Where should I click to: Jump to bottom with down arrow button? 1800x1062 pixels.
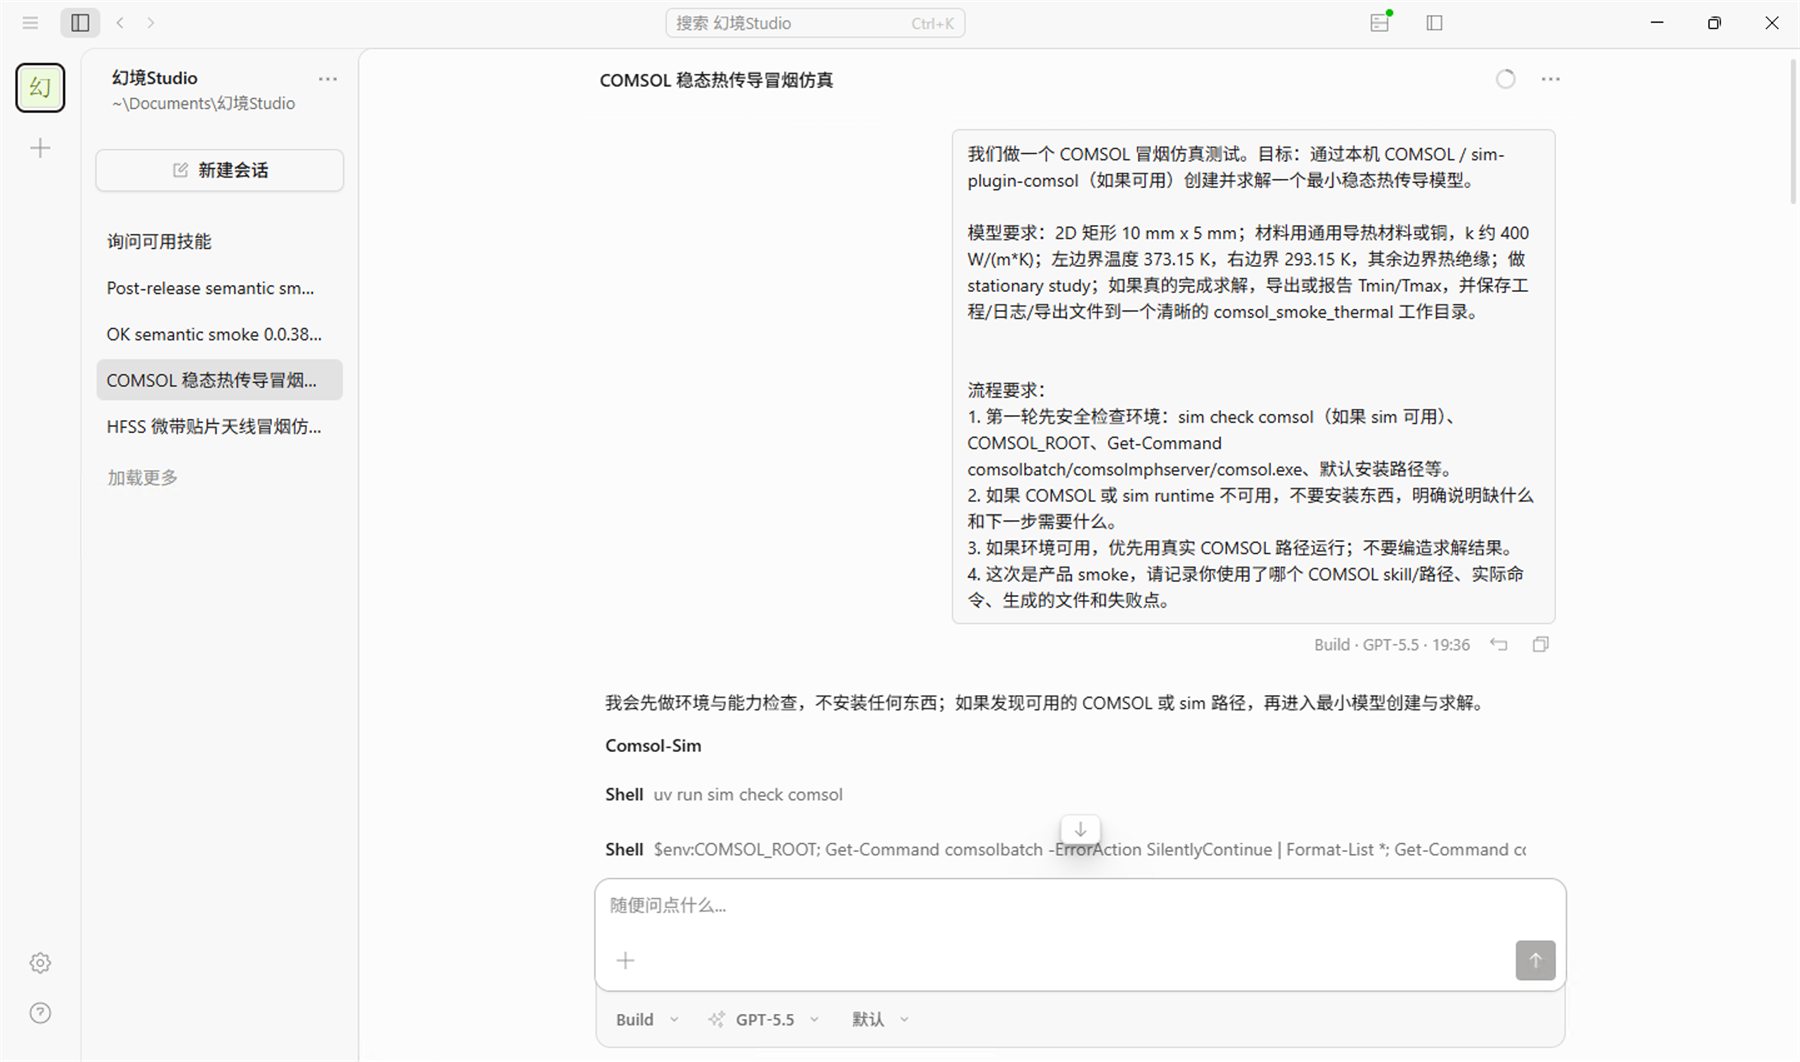click(x=1080, y=829)
